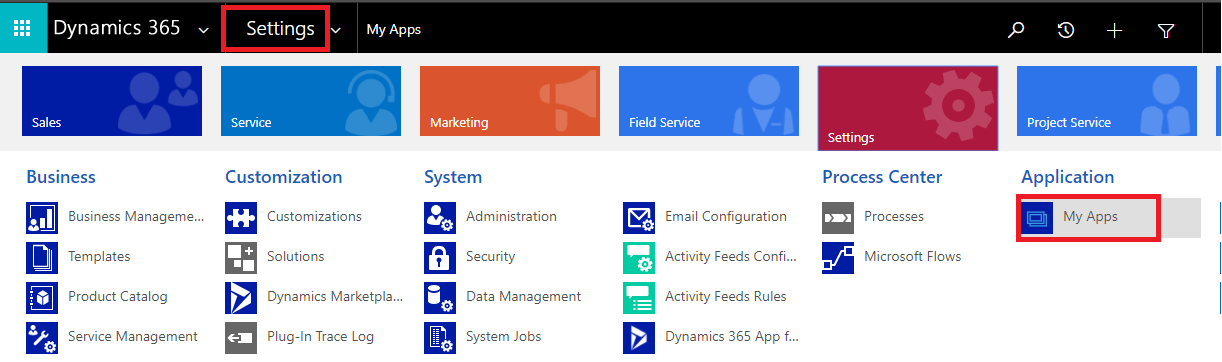The height and width of the screenshot is (362, 1222).
Task: Open Microsoft Flows link
Action: click(x=913, y=257)
